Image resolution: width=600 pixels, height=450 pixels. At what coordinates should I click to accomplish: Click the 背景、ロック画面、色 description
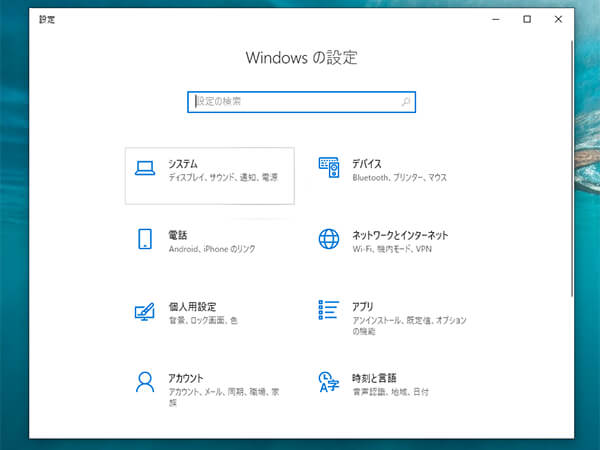[x=203, y=321]
